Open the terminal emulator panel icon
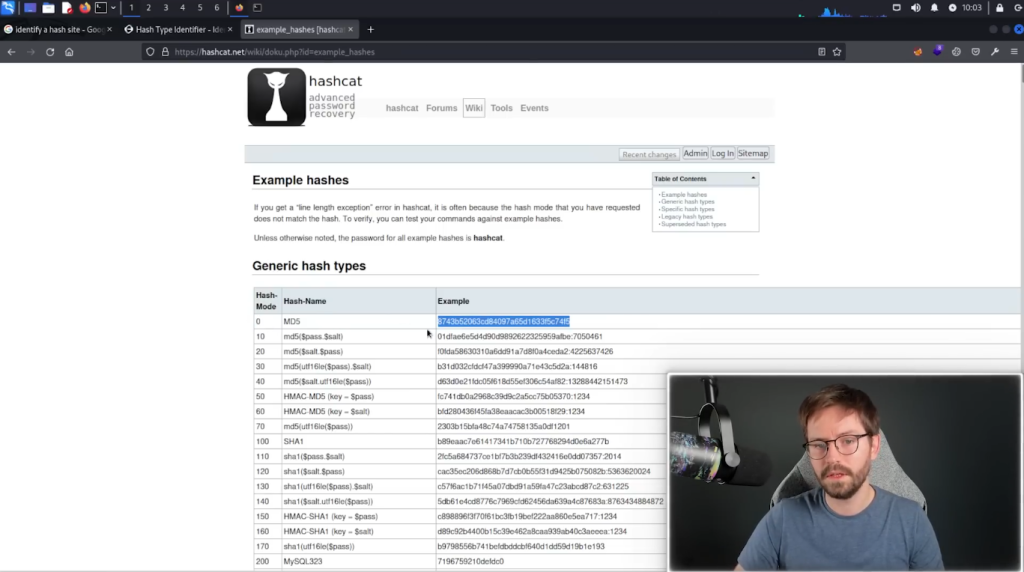 101,8
